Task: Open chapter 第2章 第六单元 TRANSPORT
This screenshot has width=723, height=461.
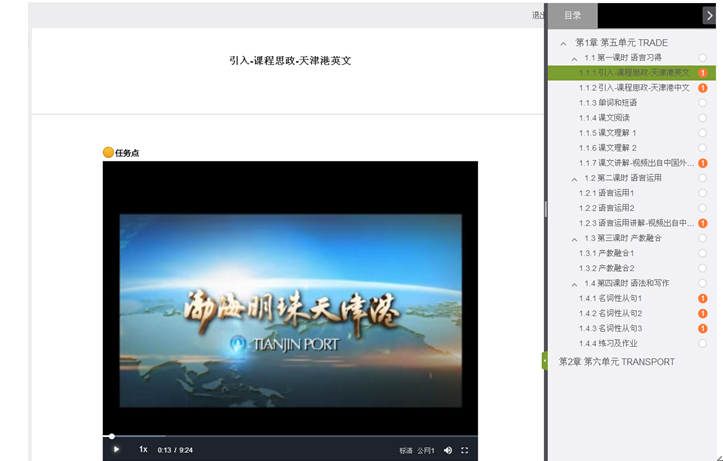Action: click(x=616, y=362)
